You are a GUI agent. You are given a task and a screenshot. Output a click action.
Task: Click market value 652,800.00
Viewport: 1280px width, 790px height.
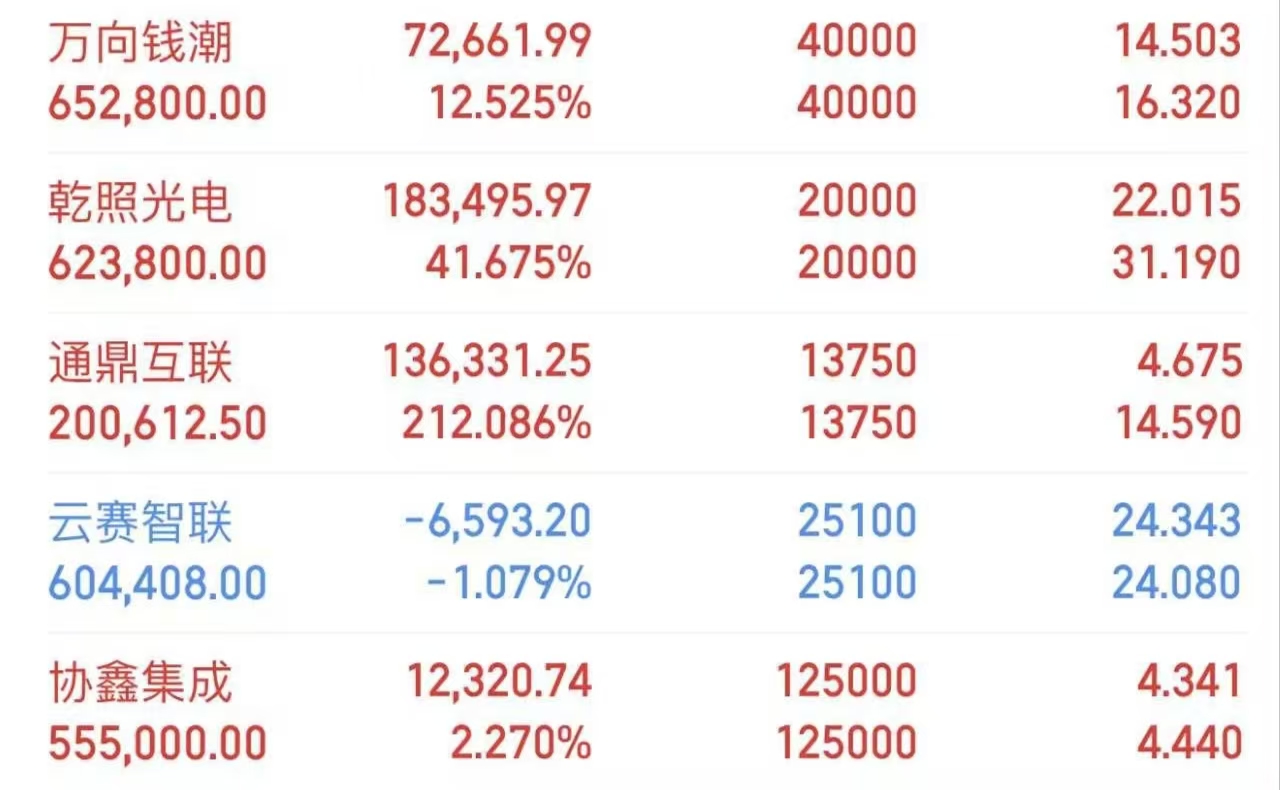(158, 104)
